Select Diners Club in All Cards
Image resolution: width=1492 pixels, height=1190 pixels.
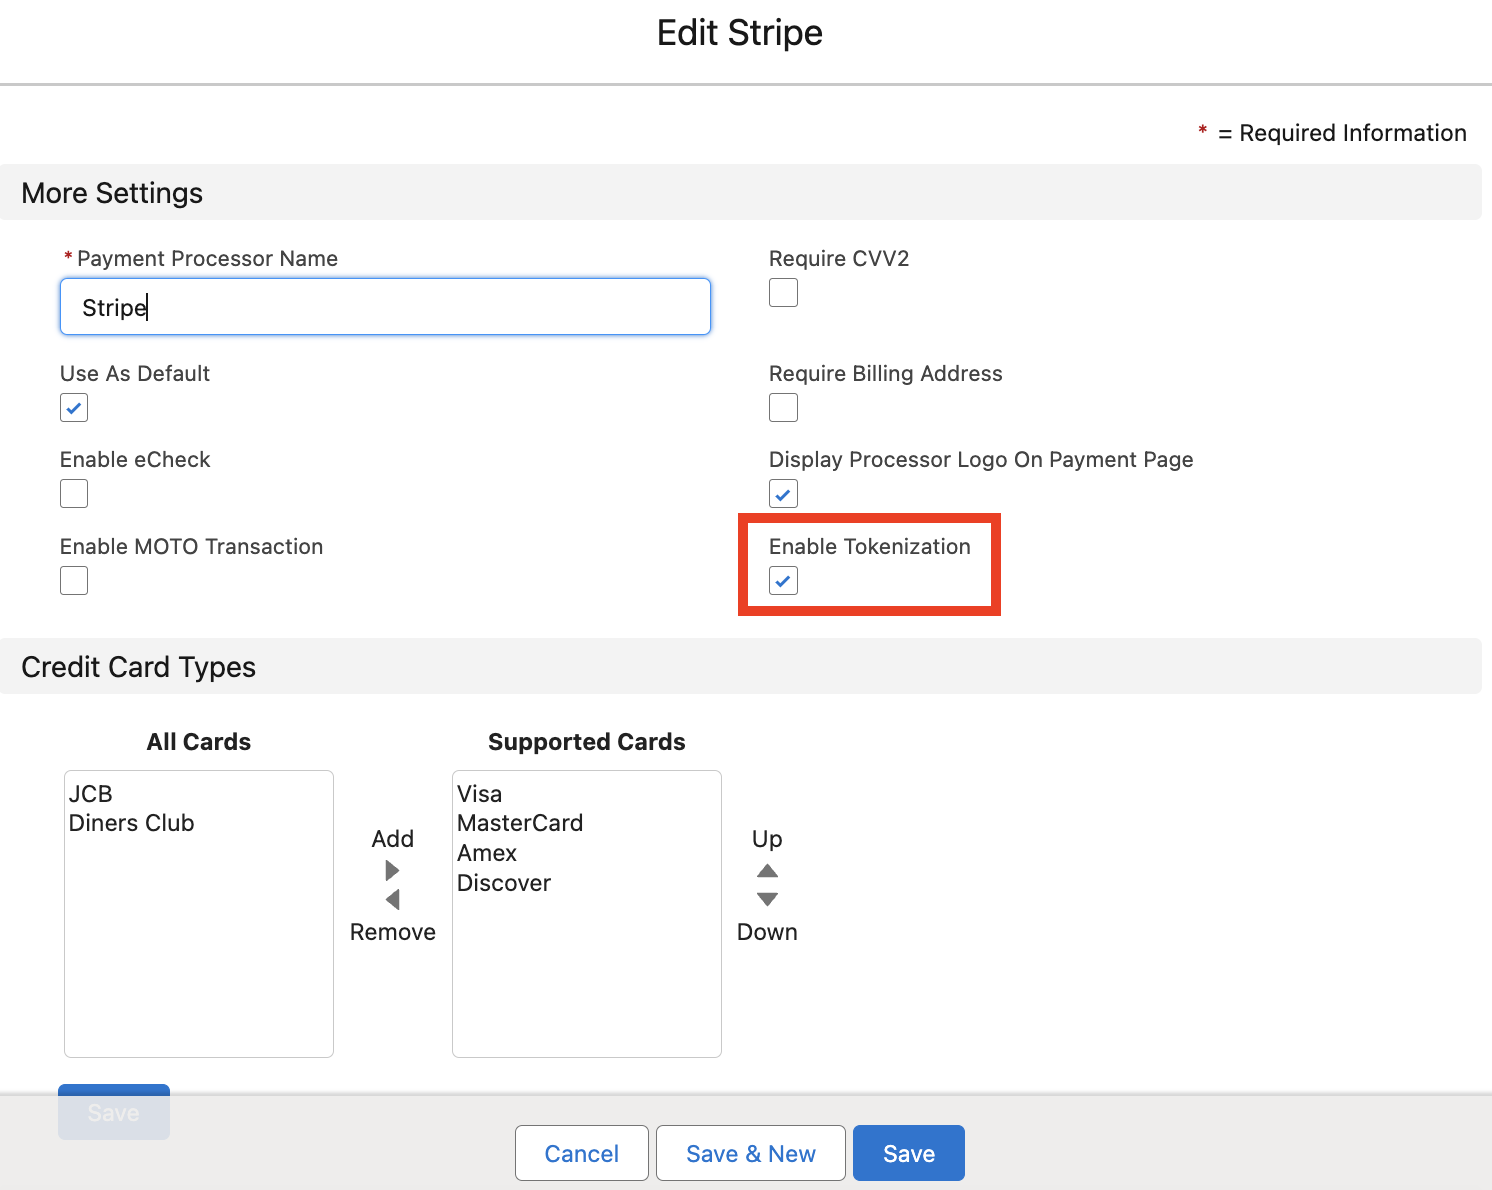pos(132,823)
